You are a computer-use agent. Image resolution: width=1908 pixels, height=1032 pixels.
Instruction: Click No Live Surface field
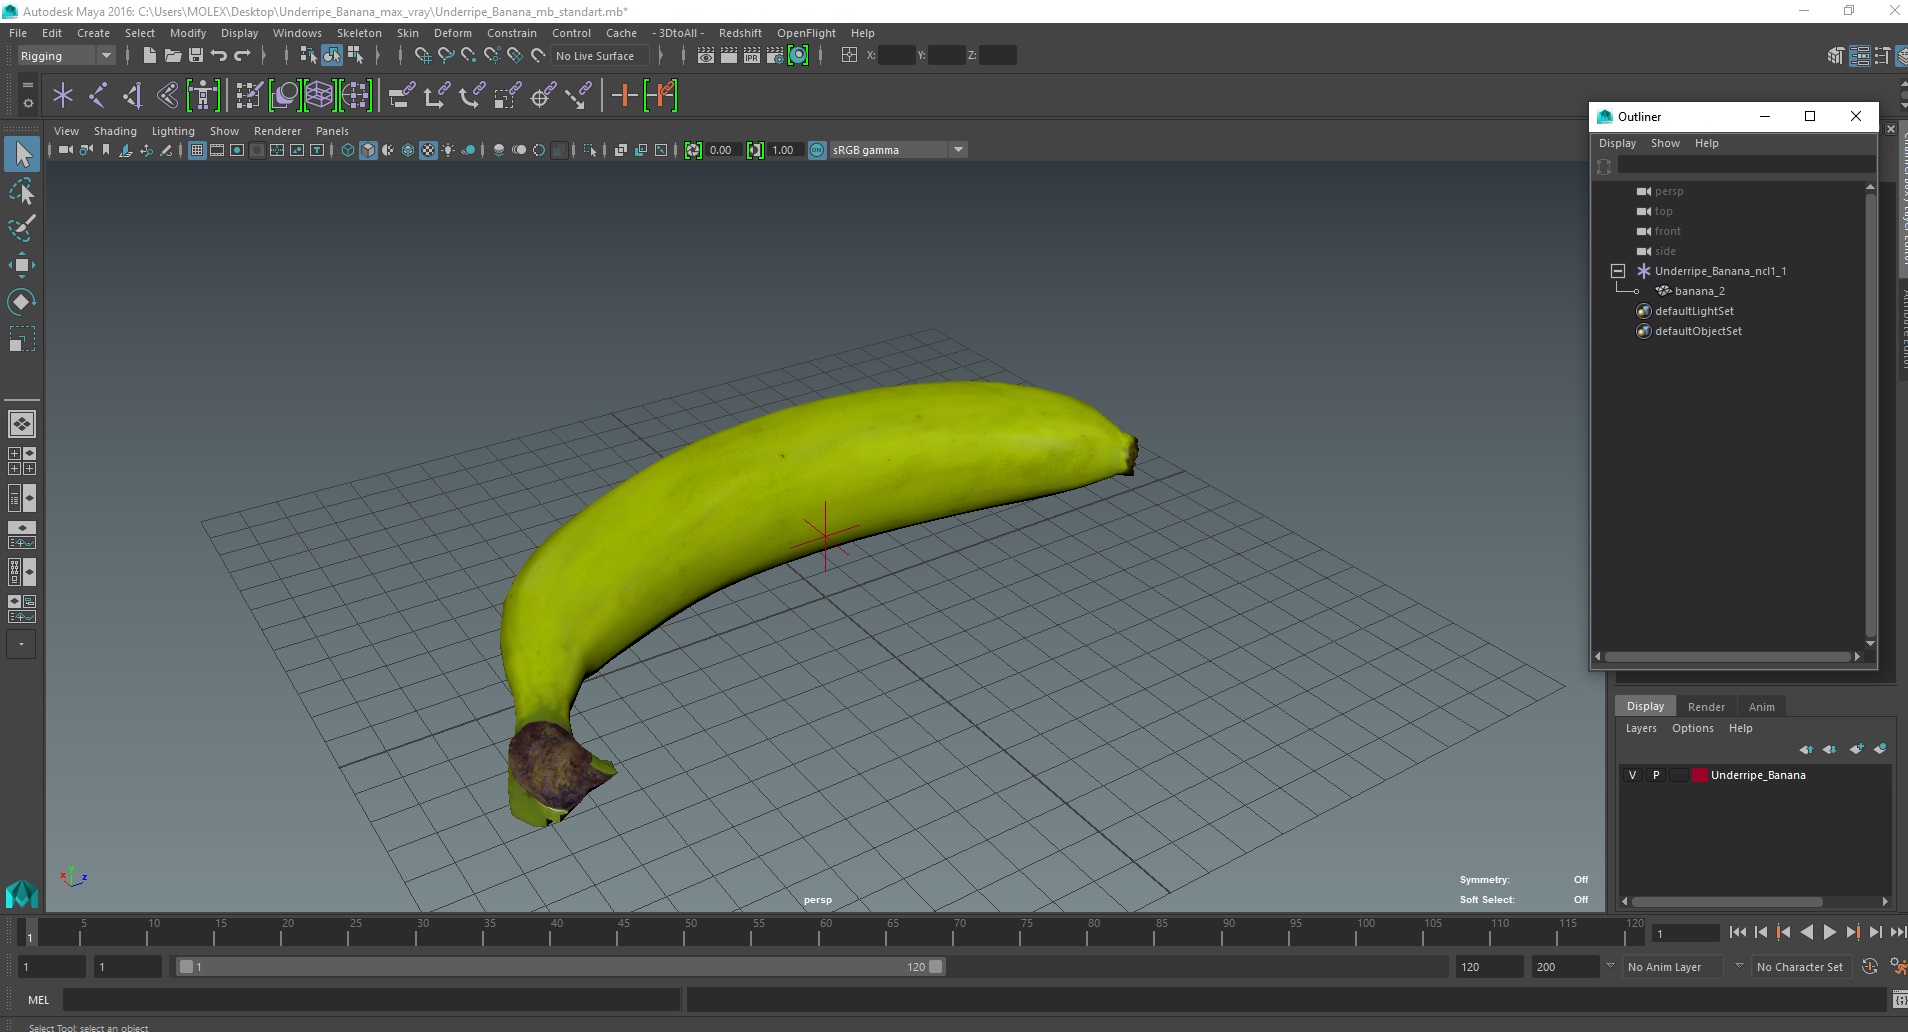tap(600, 56)
